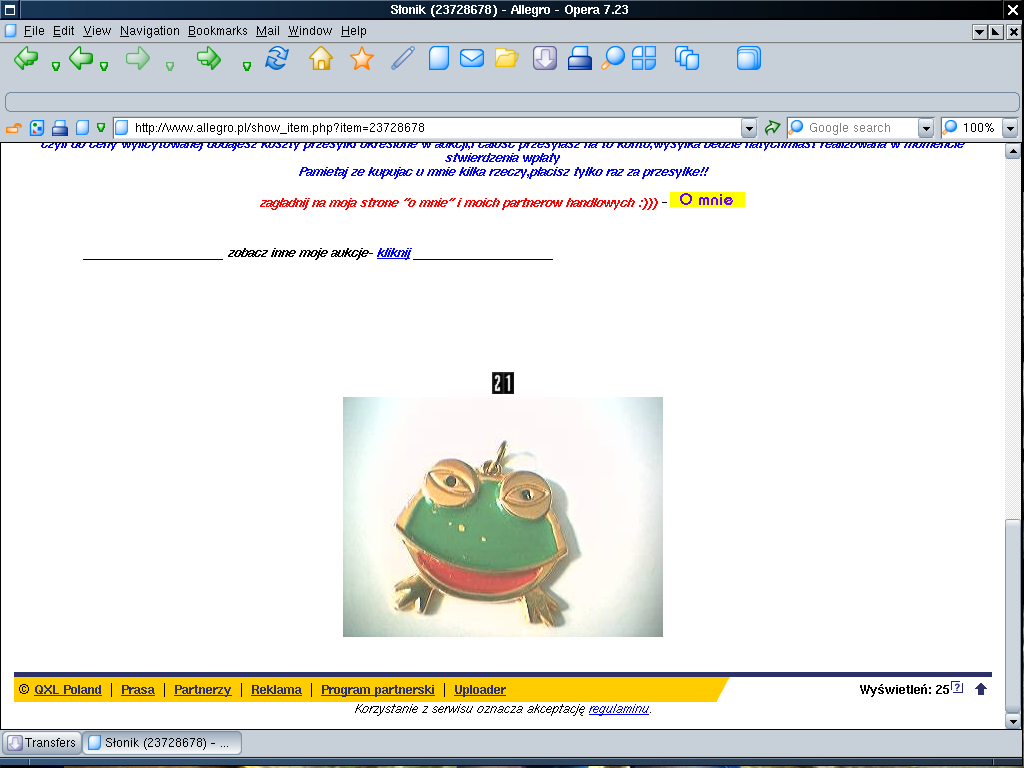Expand the address bar history dropdown
Viewport: 1024px width, 768px height.
point(749,128)
